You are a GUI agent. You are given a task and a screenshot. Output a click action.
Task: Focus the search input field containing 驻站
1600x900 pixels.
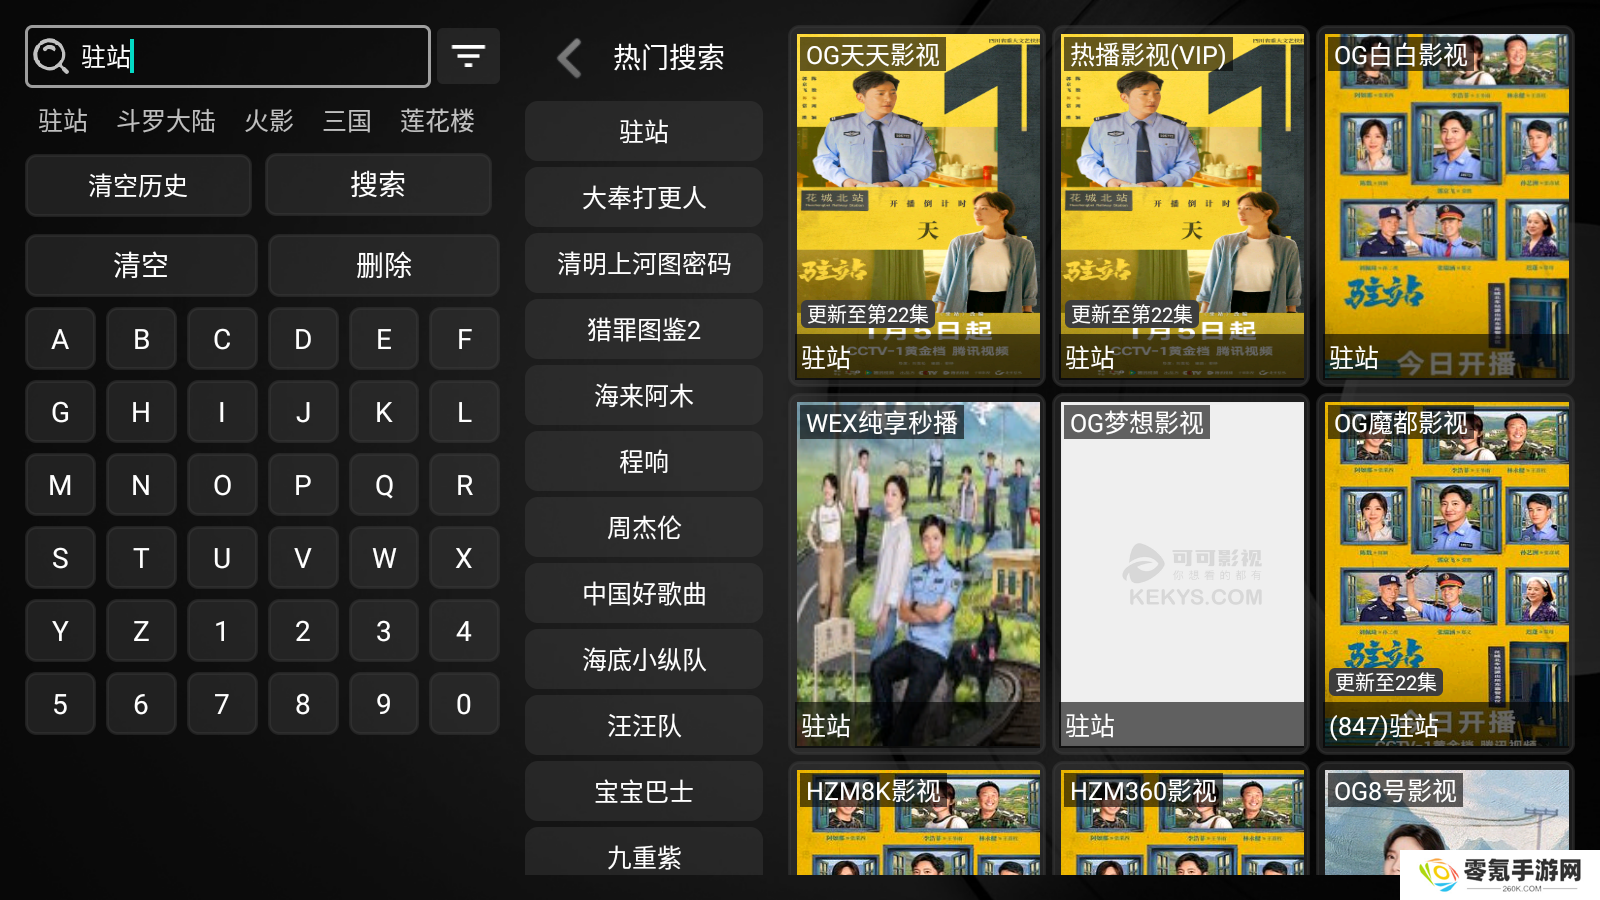point(228,57)
